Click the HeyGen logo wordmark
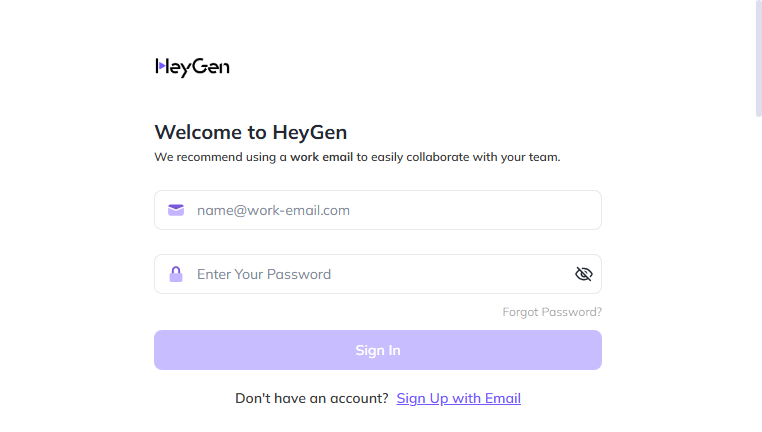762x432 pixels. (x=192, y=67)
